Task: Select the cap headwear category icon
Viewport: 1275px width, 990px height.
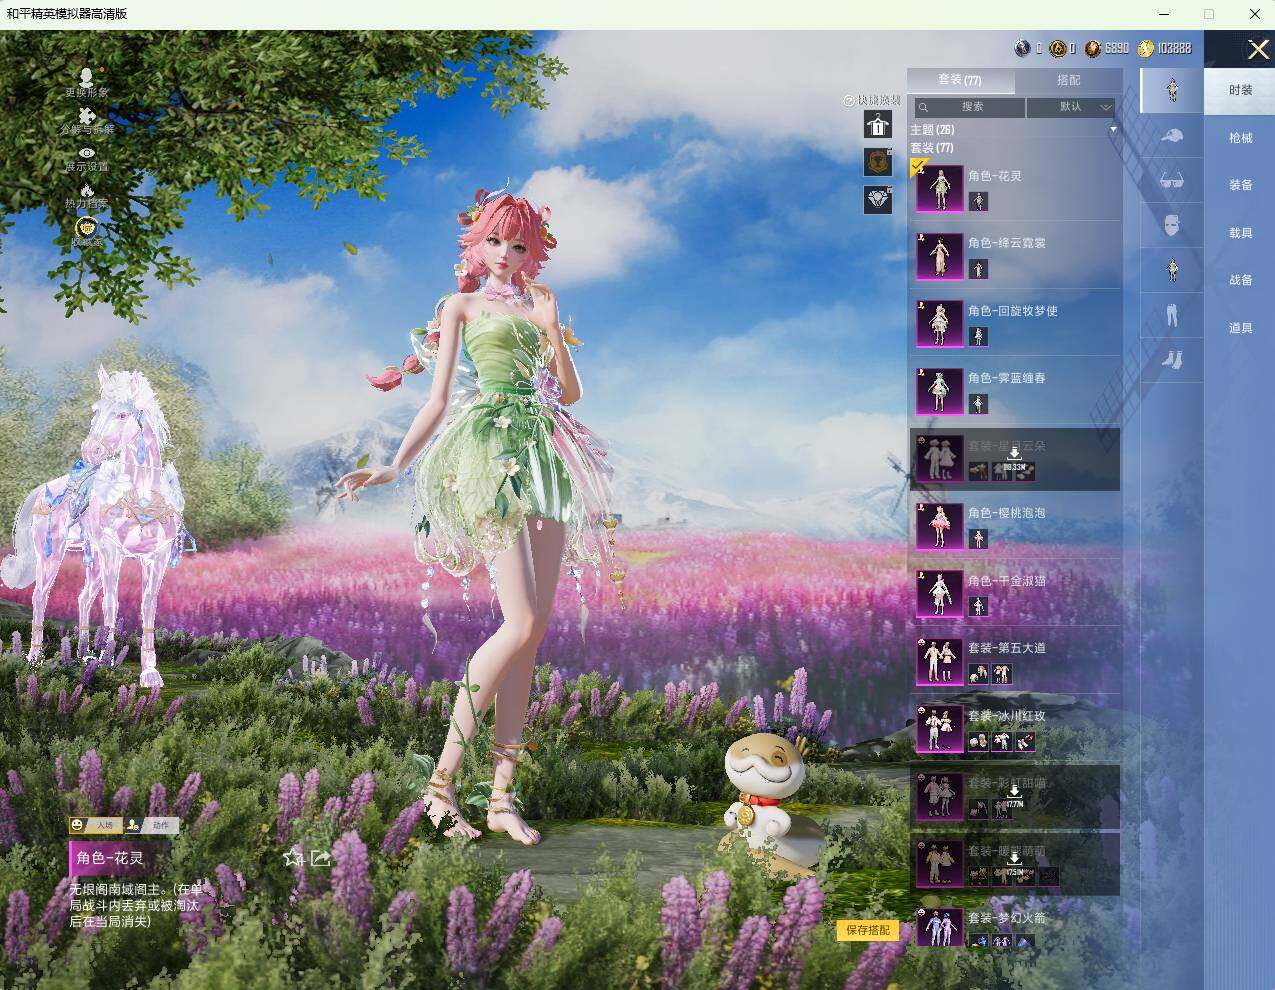Action: point(1172,135)
